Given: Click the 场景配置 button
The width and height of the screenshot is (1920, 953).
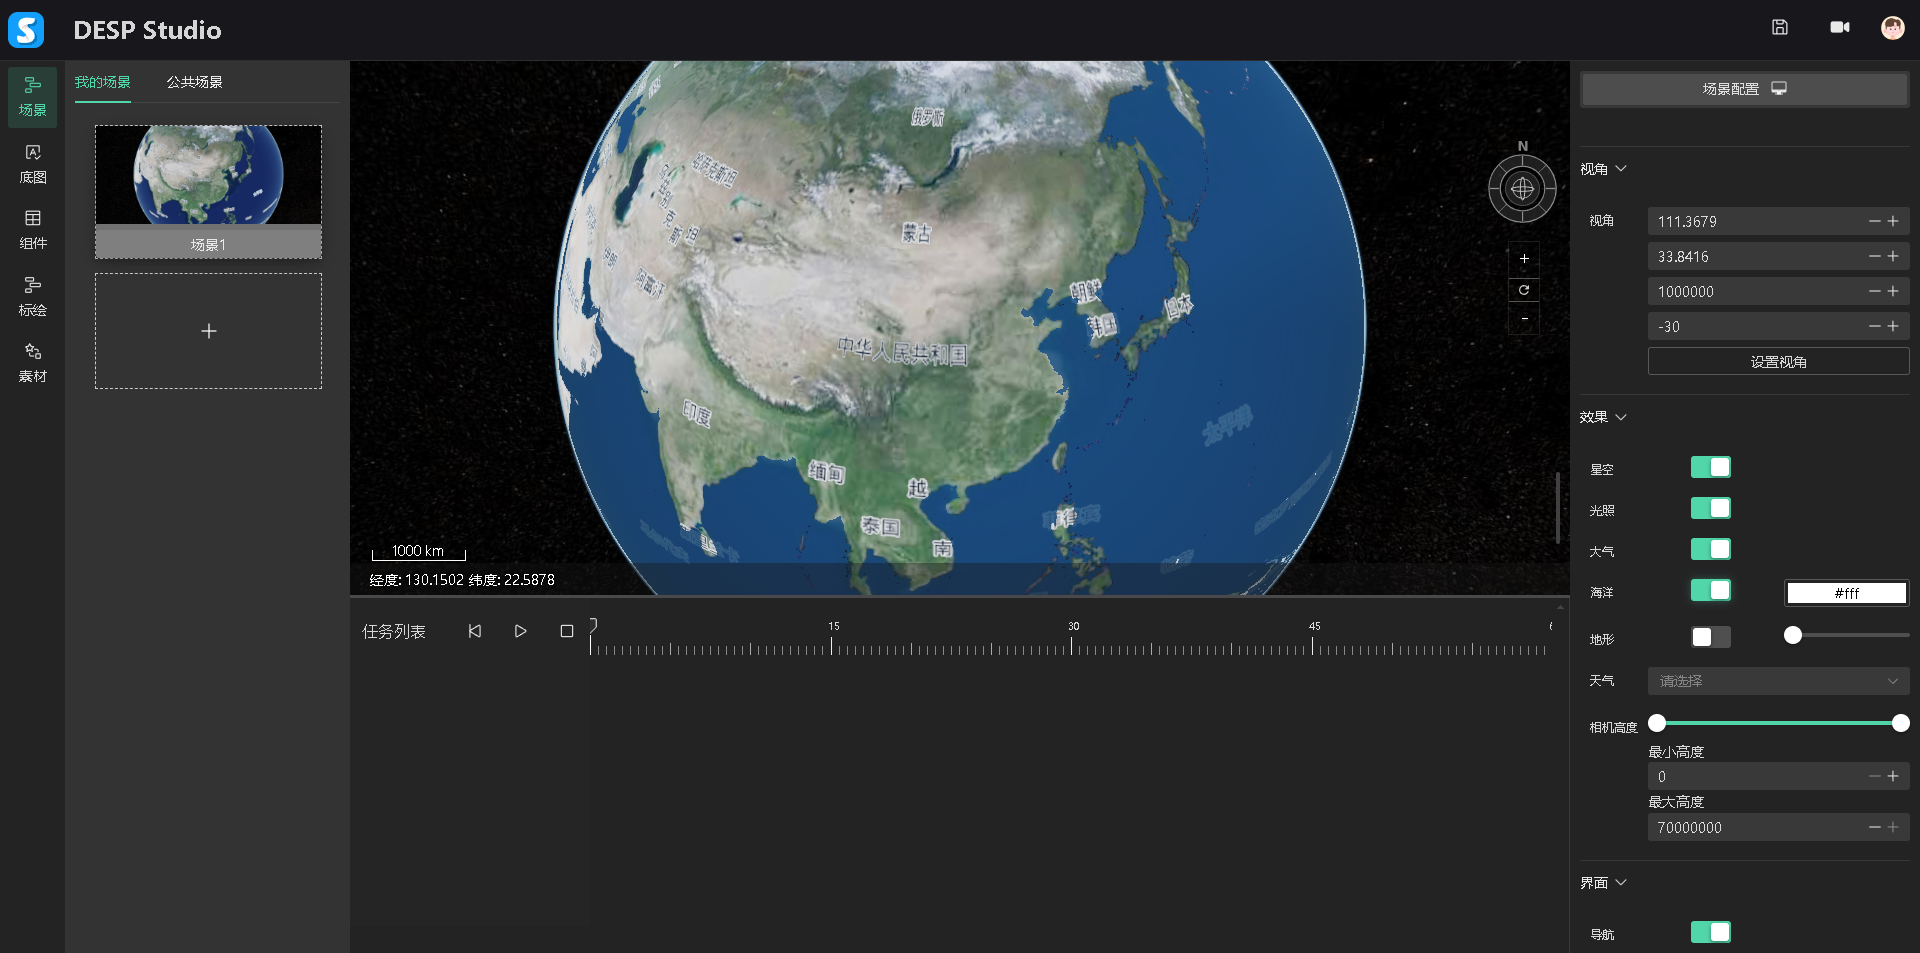Looking at the screenshot, I should (x=1743, y=89).
